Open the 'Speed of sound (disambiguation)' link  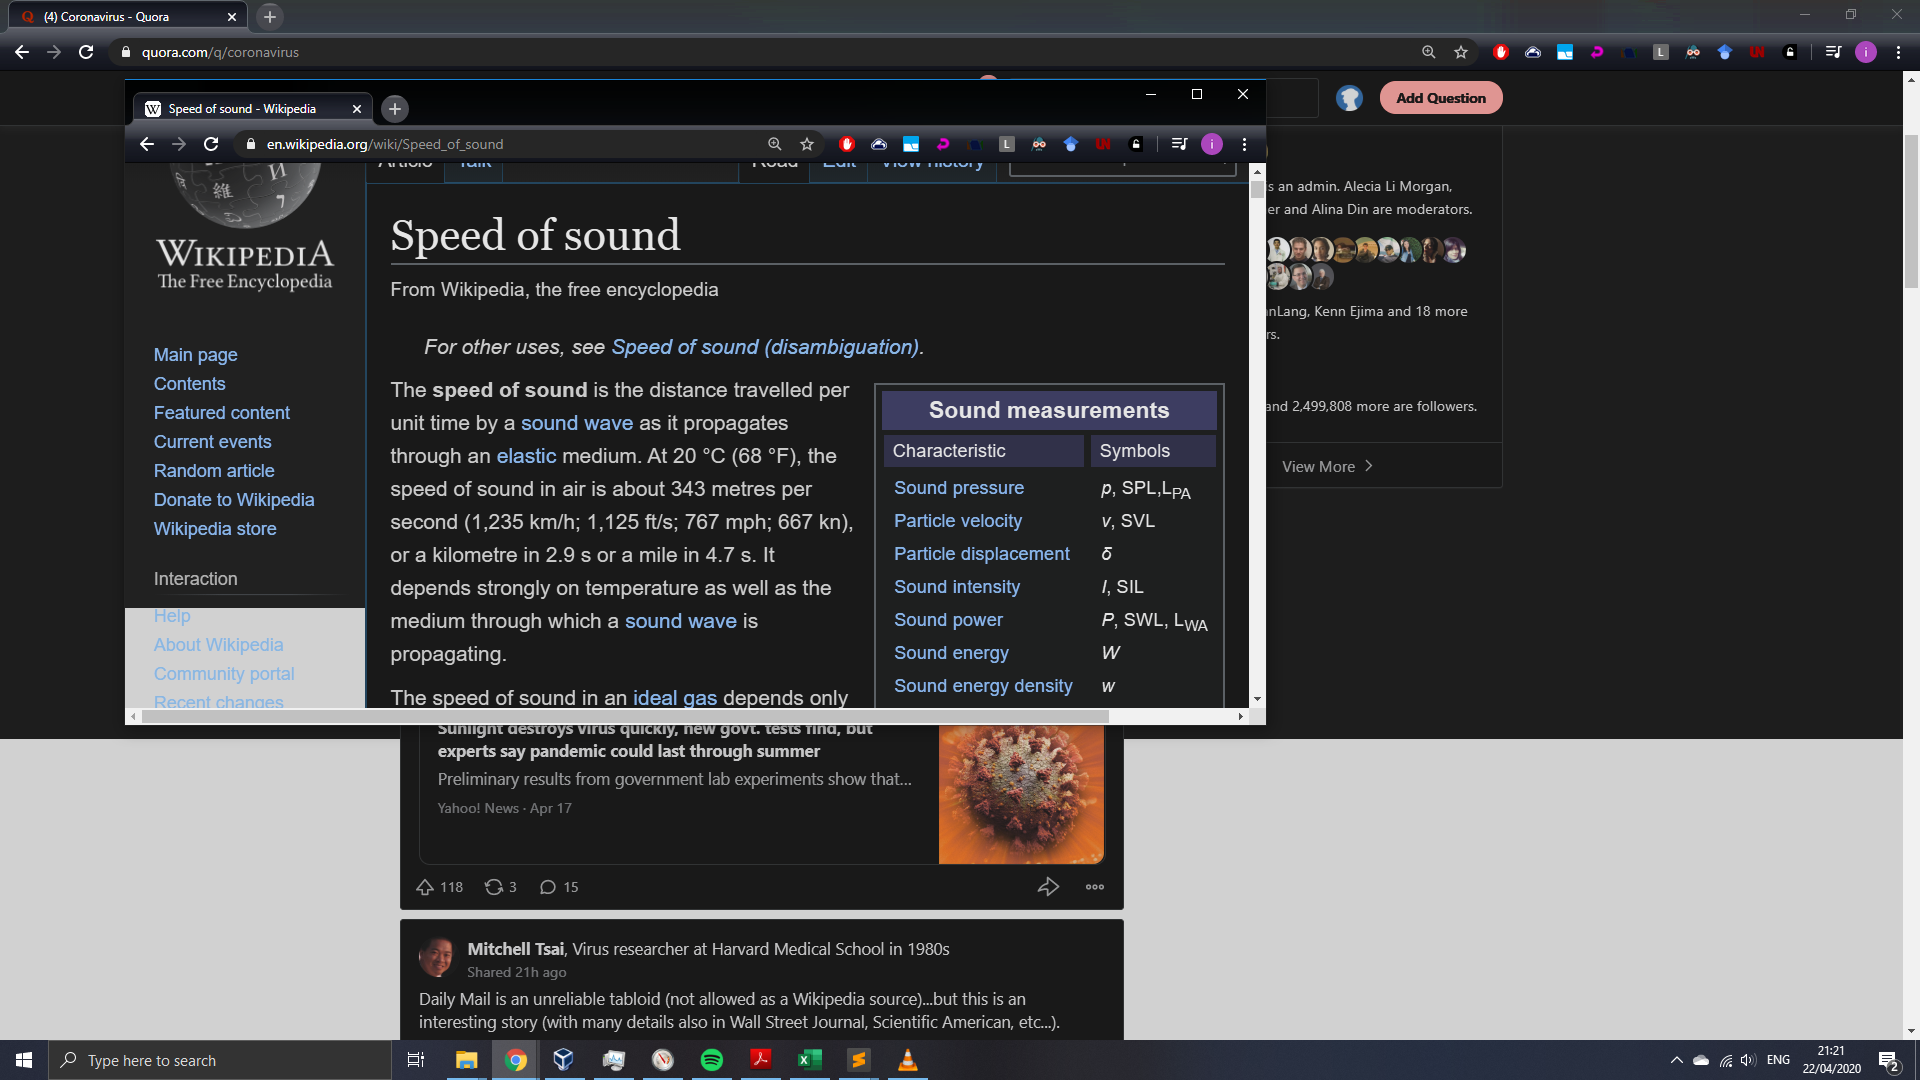tap(766, 347)
